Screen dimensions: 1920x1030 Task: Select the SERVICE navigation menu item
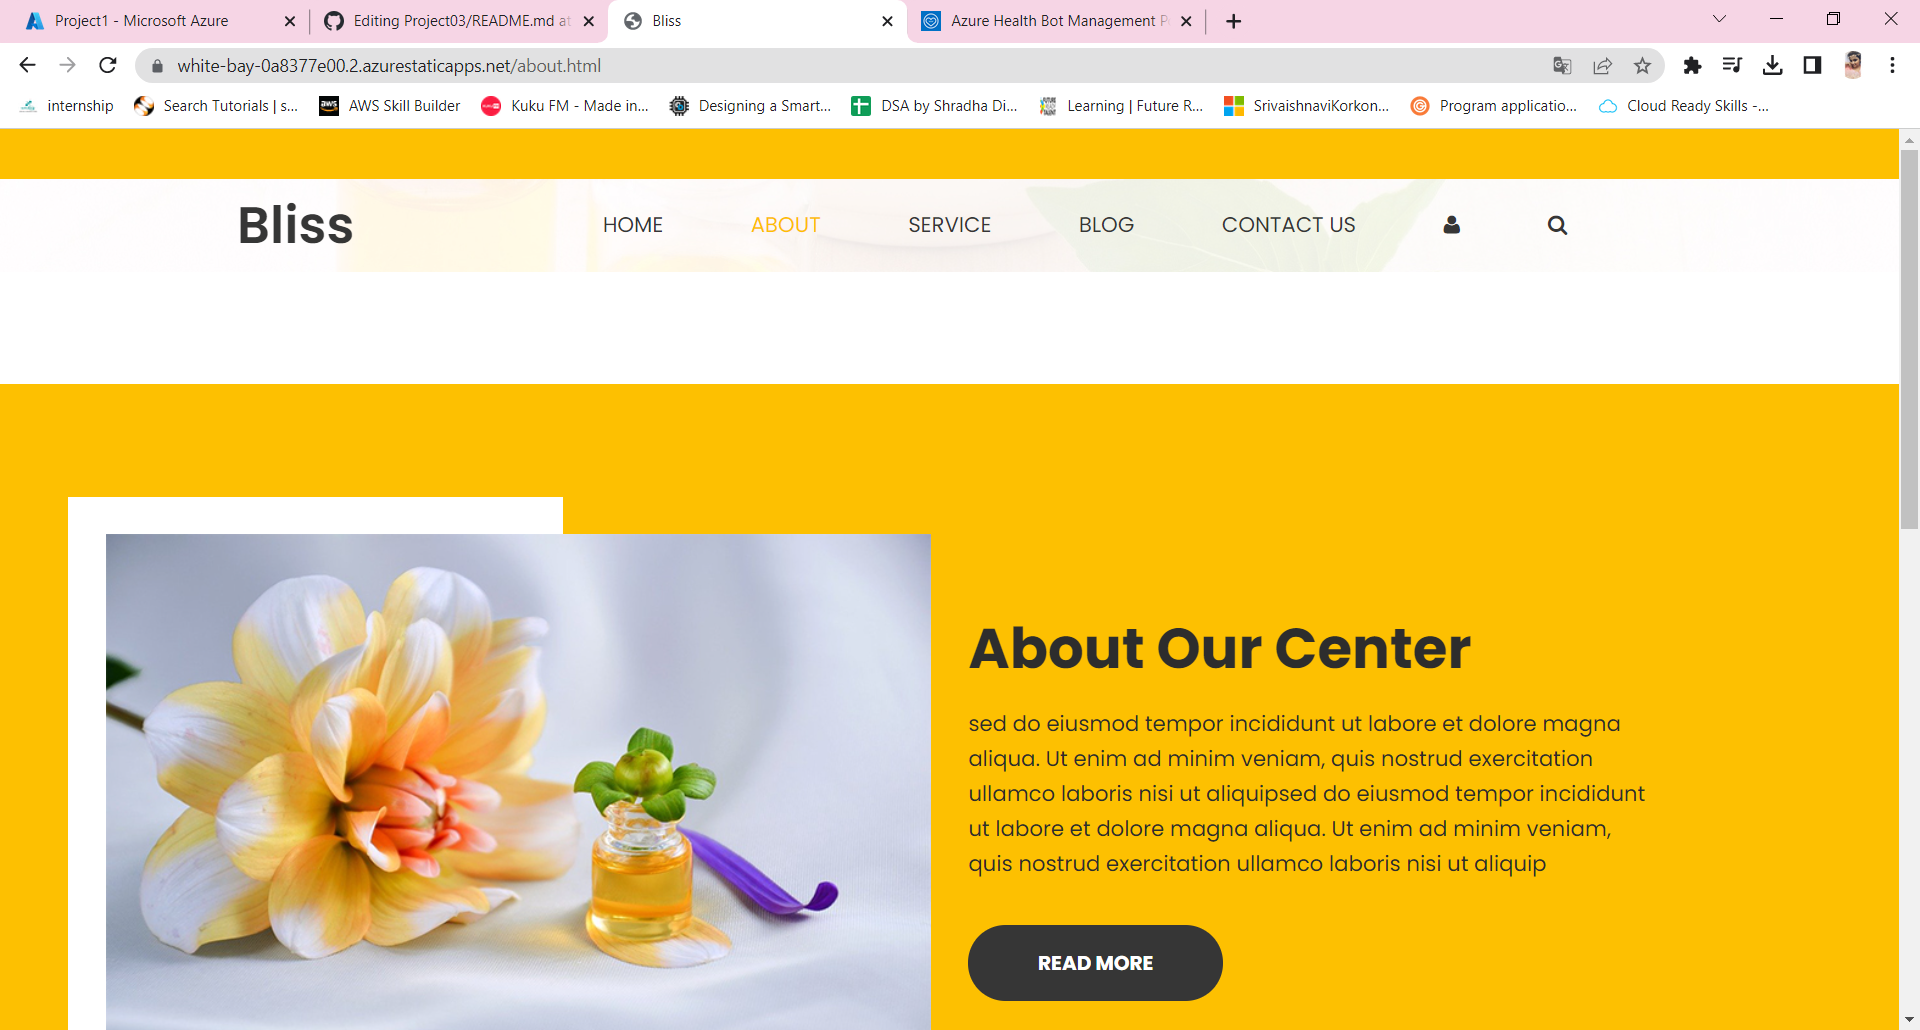949,225
